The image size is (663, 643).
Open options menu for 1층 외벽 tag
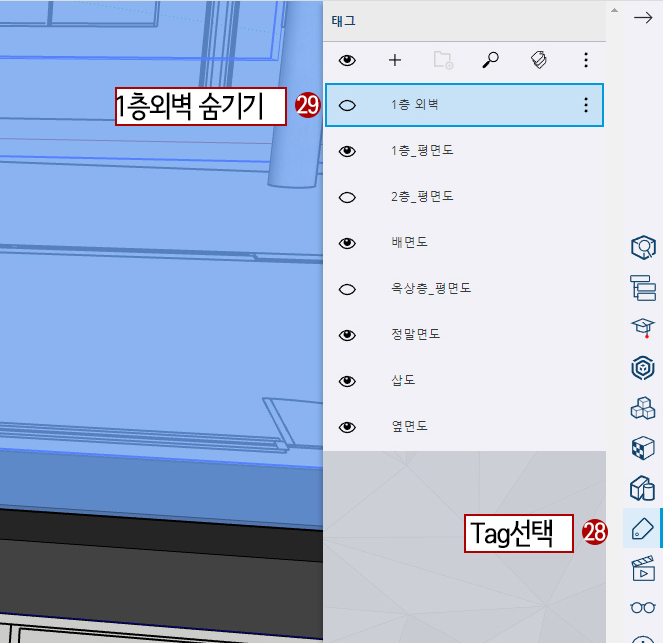[586, 105]
